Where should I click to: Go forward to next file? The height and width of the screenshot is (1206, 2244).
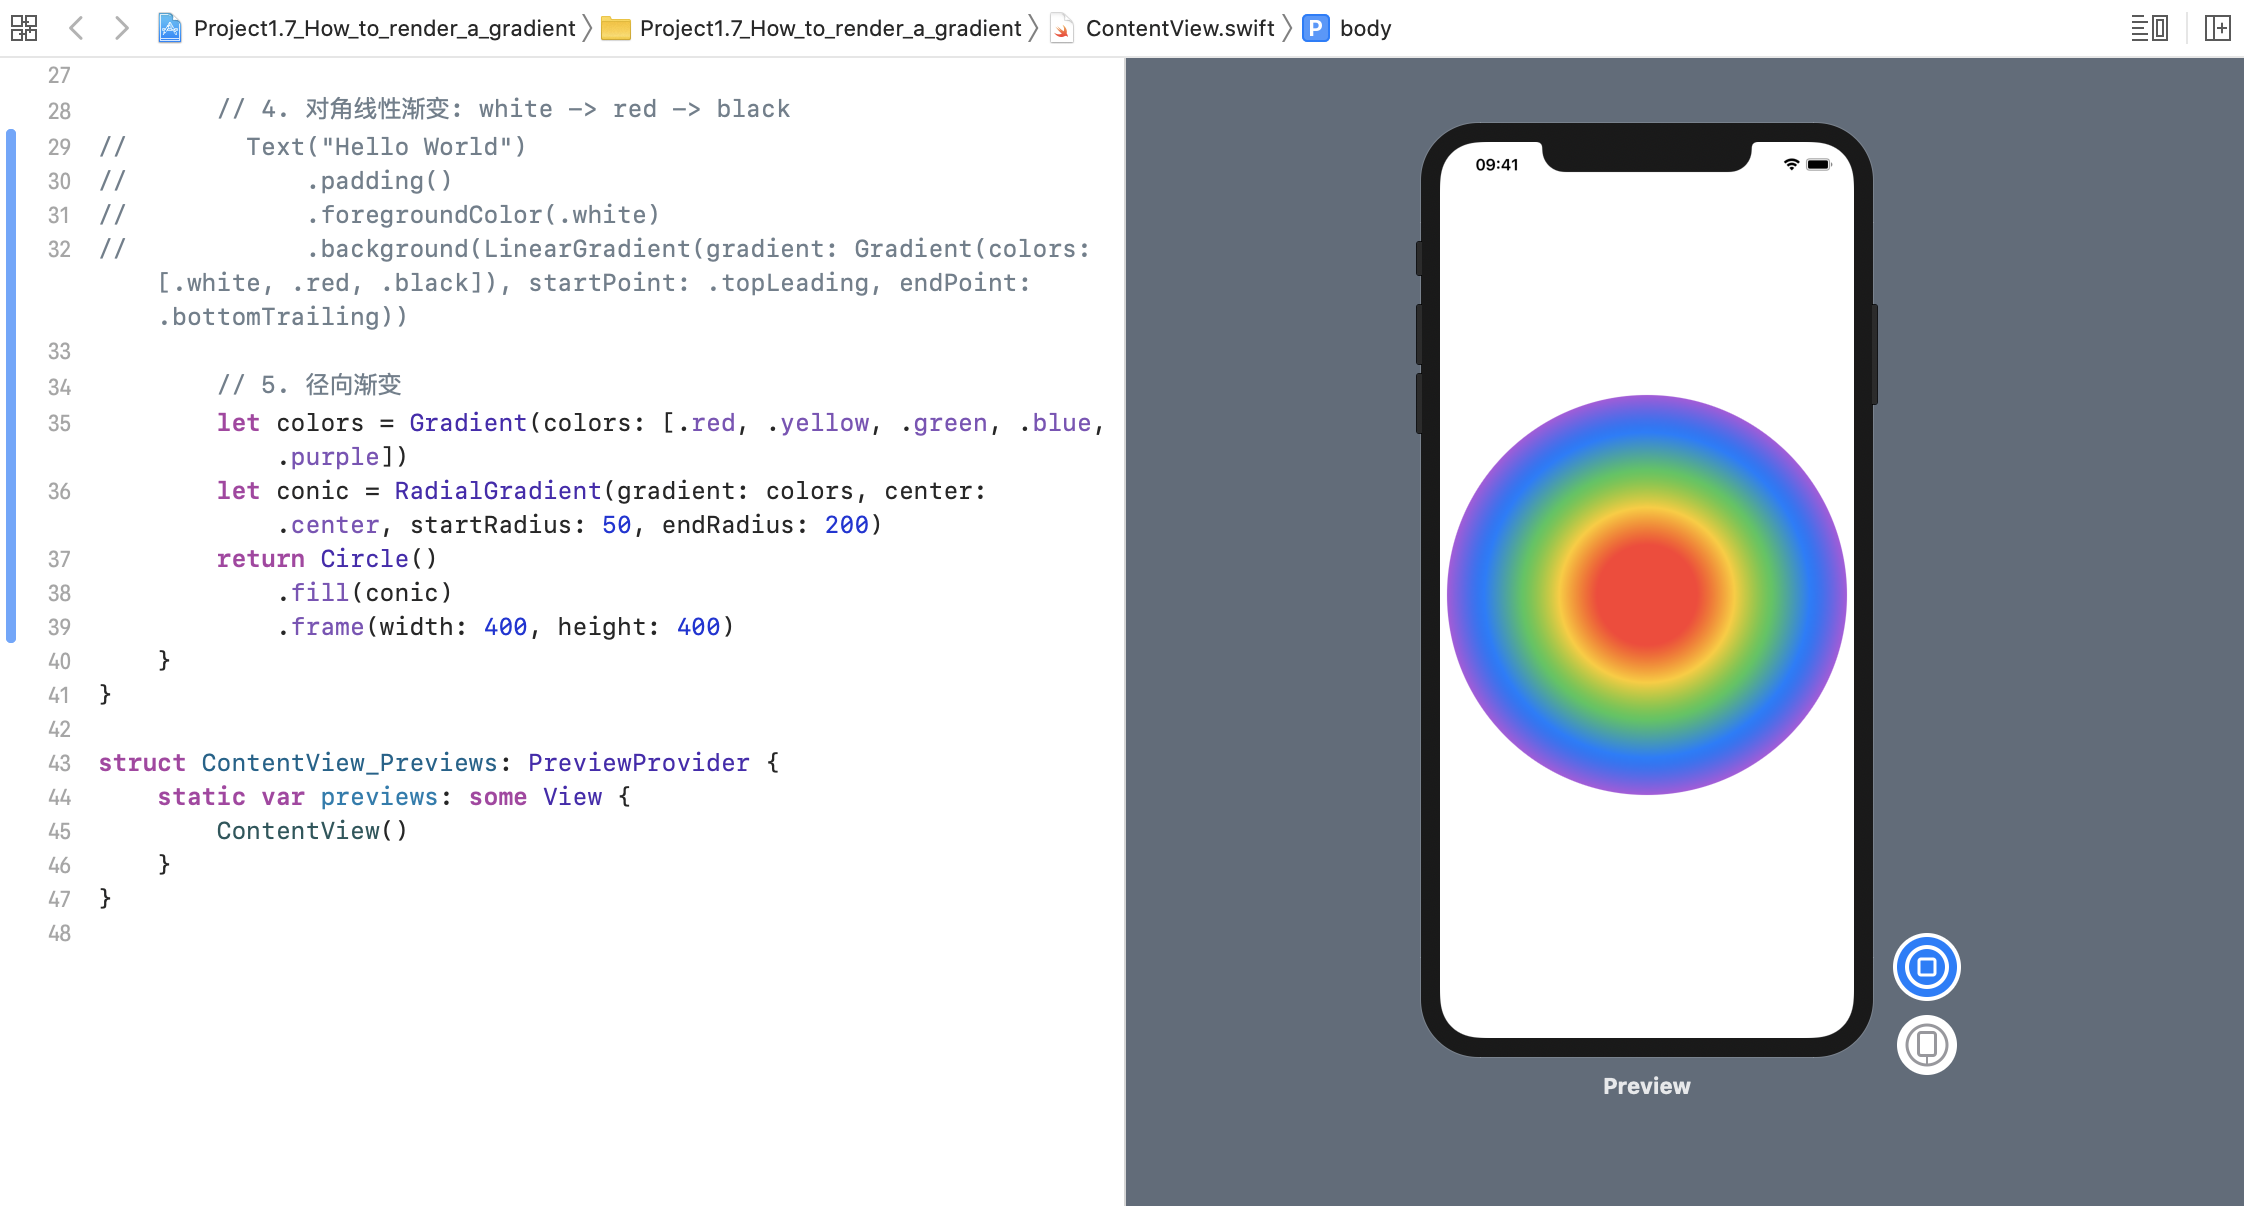[x=121, y=28]
